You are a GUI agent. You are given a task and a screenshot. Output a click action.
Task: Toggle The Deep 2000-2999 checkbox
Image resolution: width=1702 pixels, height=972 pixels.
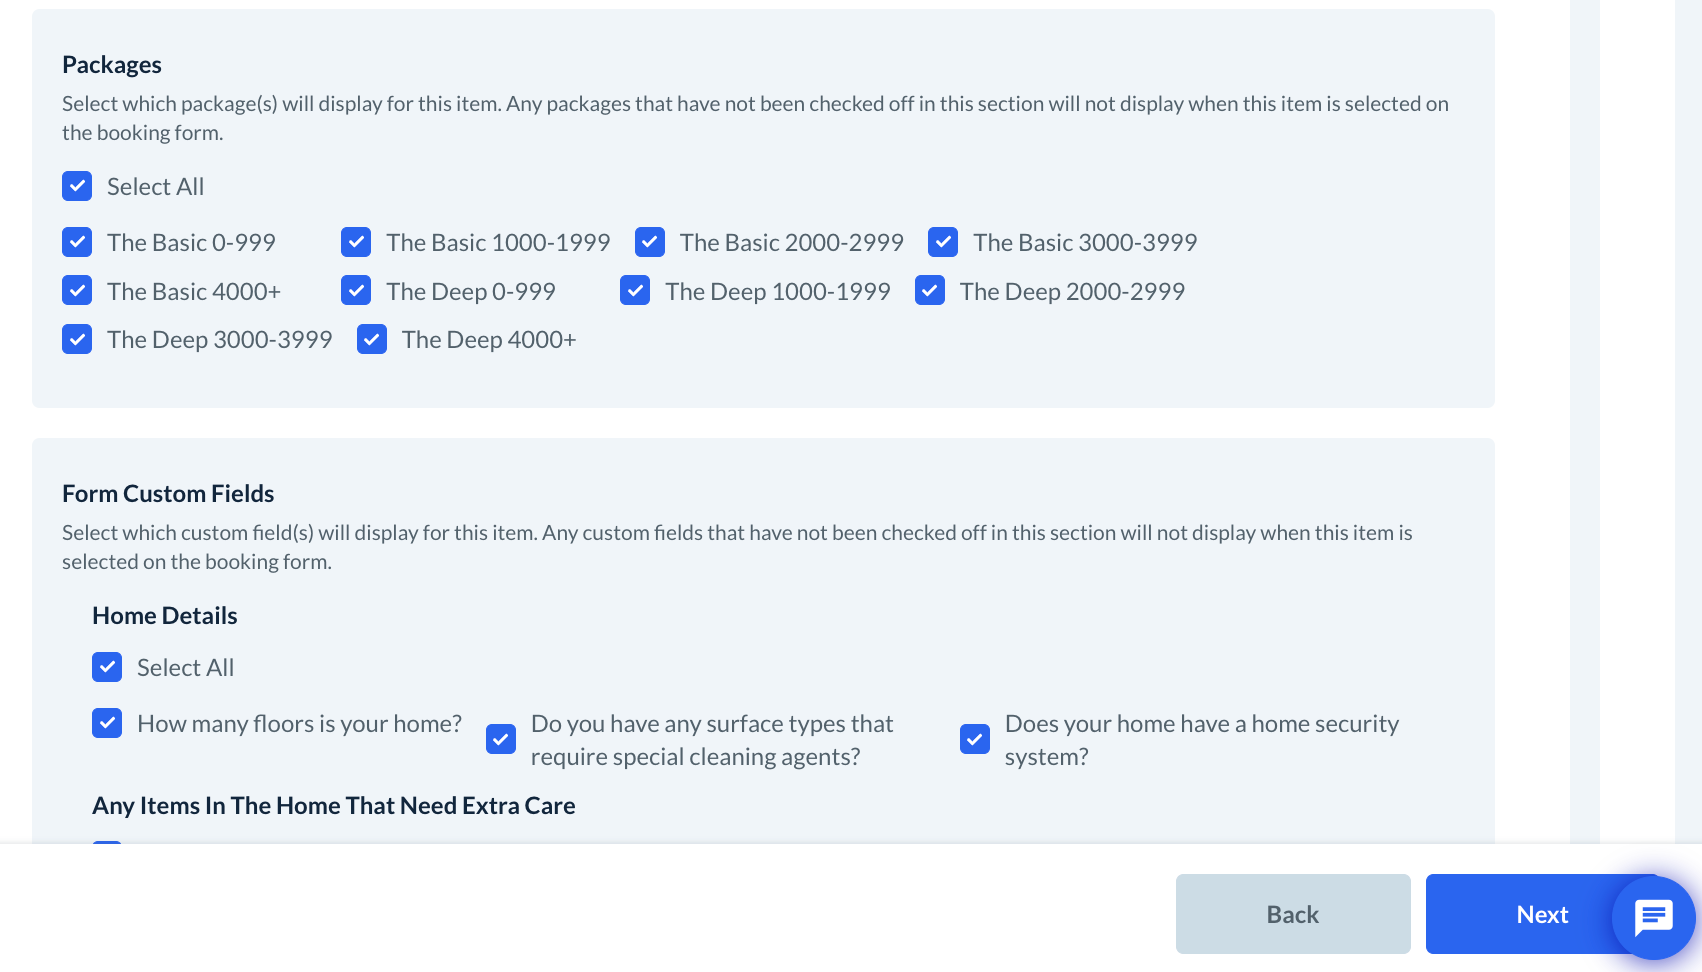coord(930,291)
